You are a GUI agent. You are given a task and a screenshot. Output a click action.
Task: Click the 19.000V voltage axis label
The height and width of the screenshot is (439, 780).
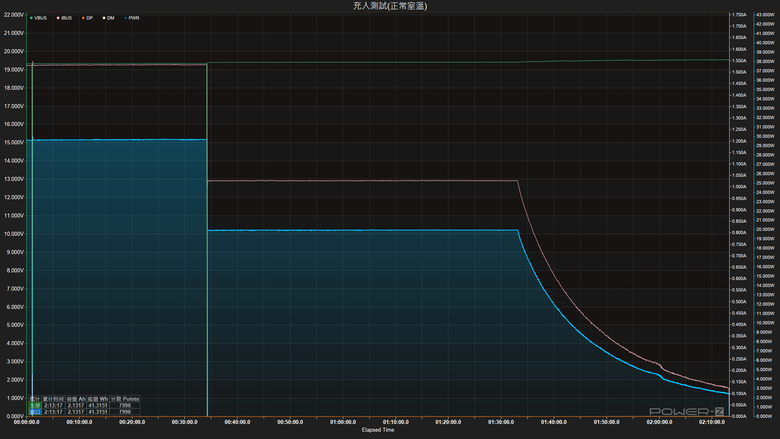[x=14, y=70]
